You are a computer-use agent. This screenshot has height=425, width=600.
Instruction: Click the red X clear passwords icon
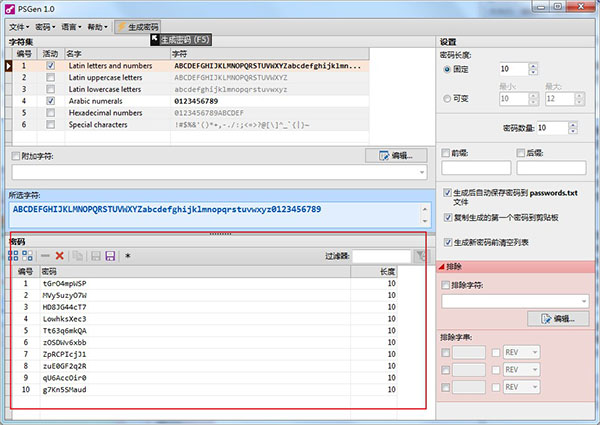pyautogui.click(x=59, y=256)
